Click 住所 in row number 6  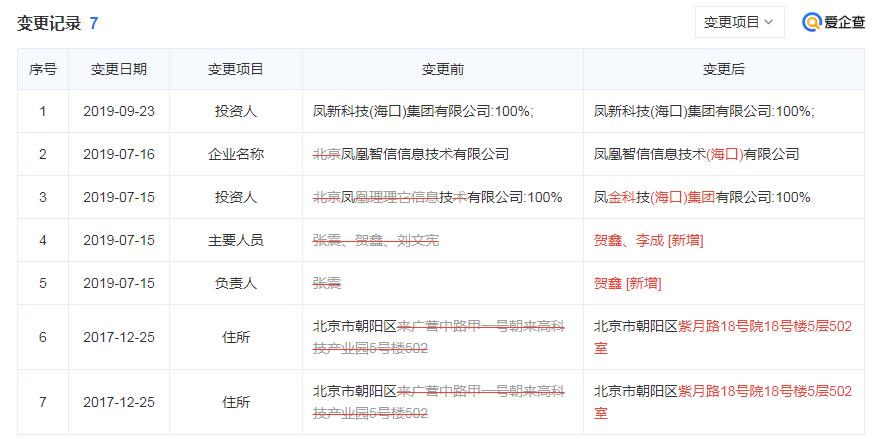236,337
